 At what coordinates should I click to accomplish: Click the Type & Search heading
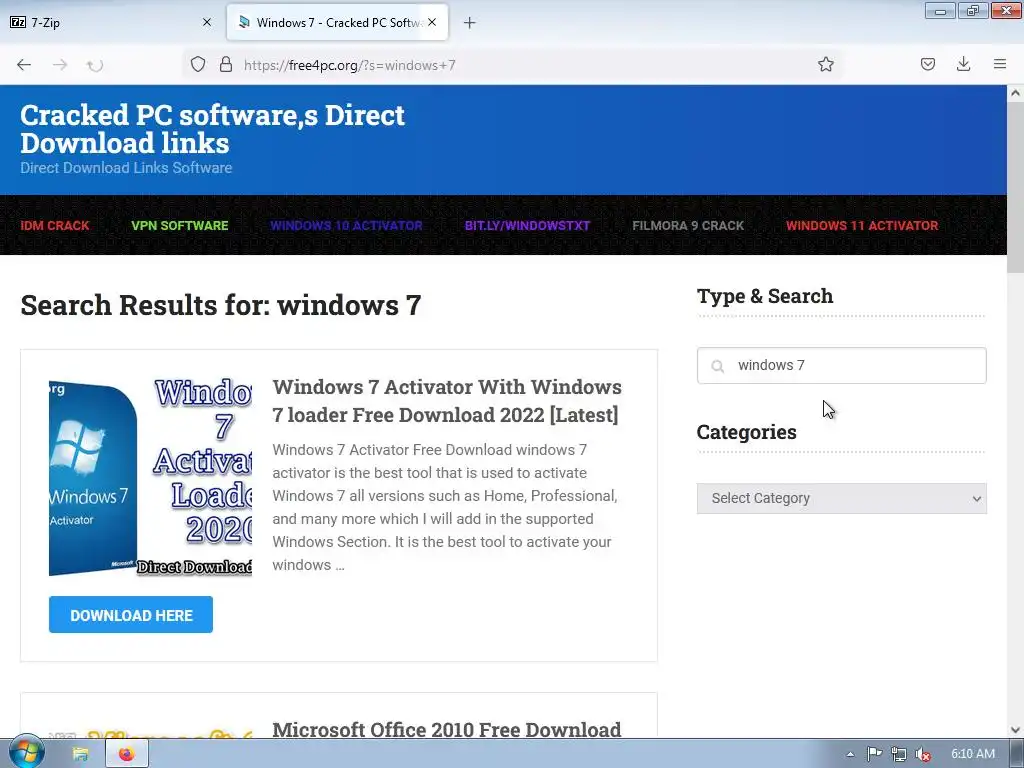[765, 296]
